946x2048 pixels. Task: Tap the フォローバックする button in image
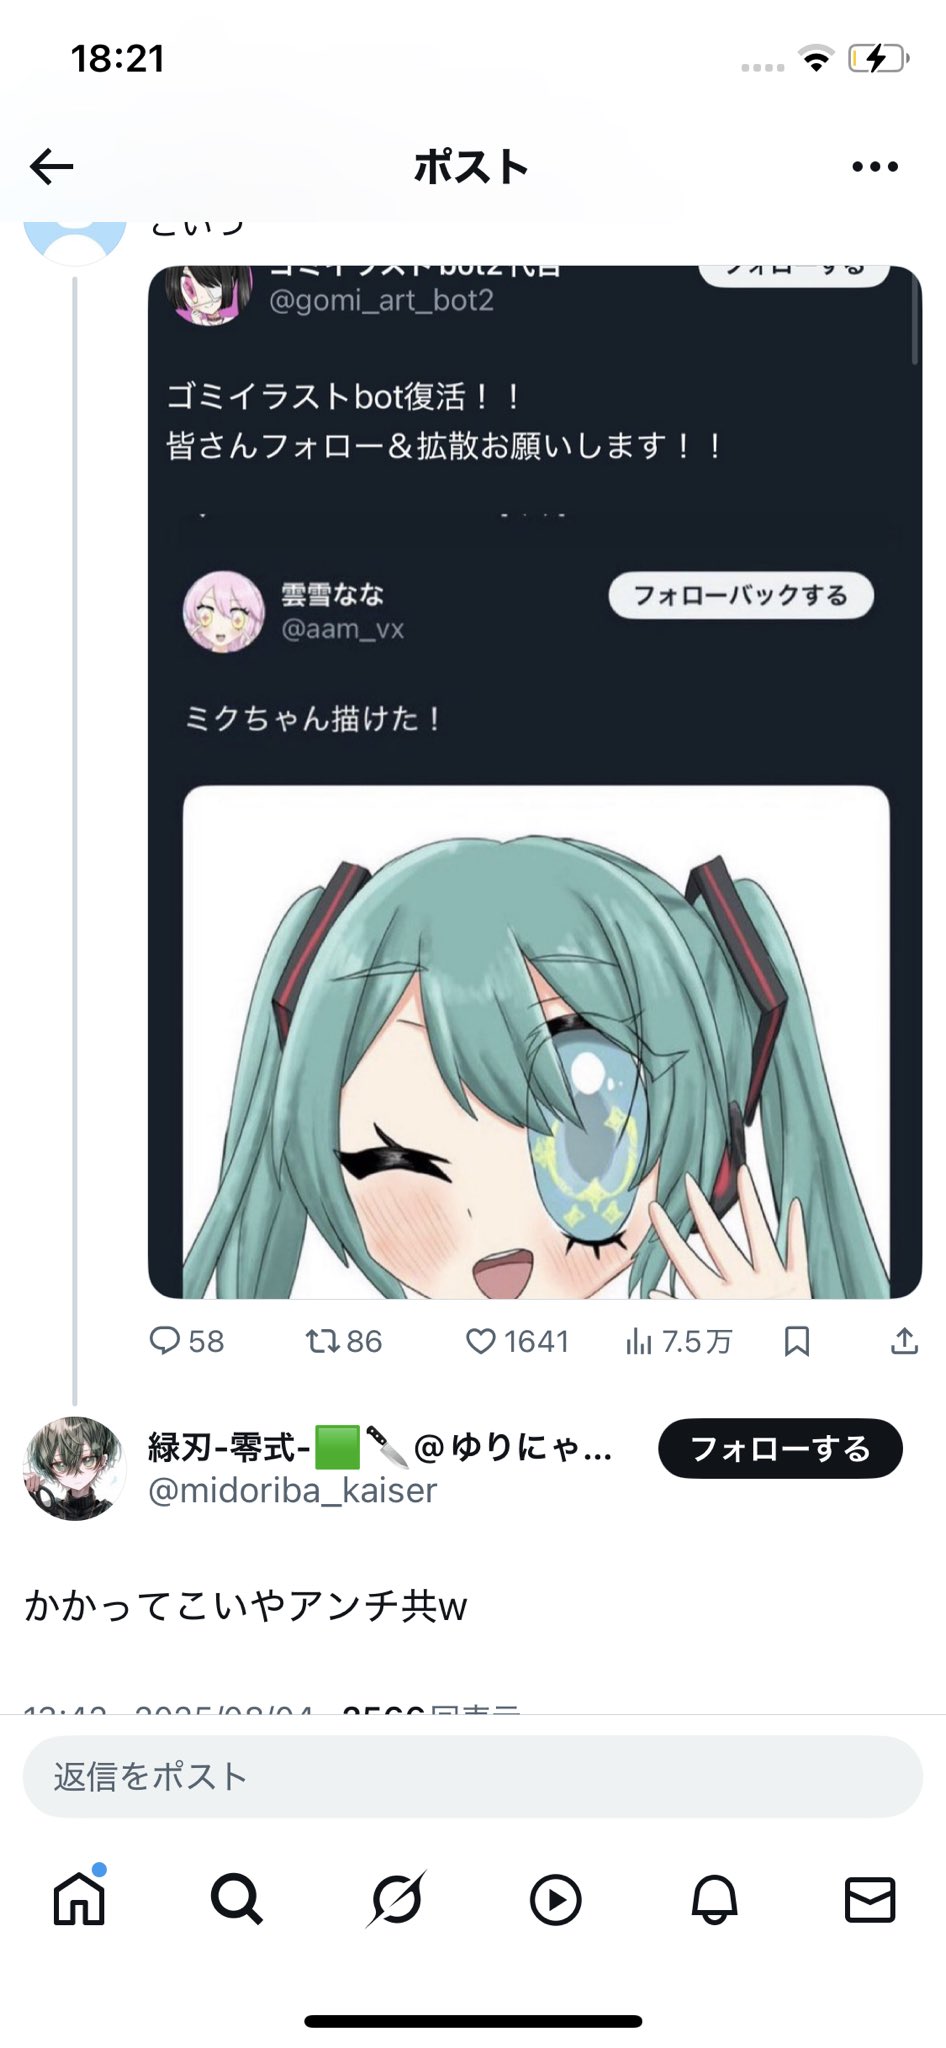pyautogui.click(x=741, y=596)
